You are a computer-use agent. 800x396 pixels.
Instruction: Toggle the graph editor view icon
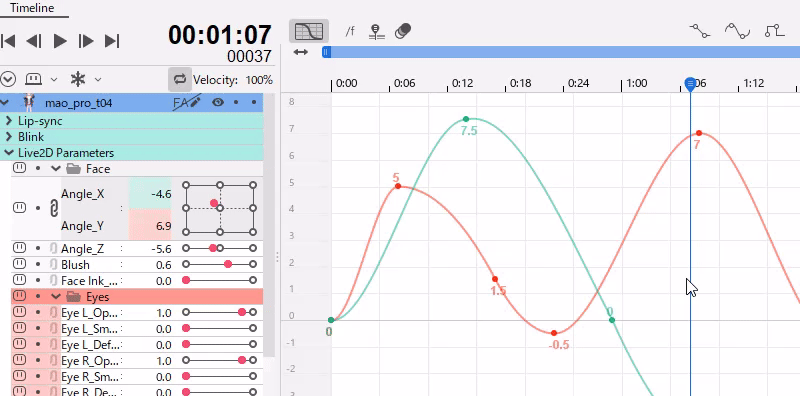coord(309,32)
